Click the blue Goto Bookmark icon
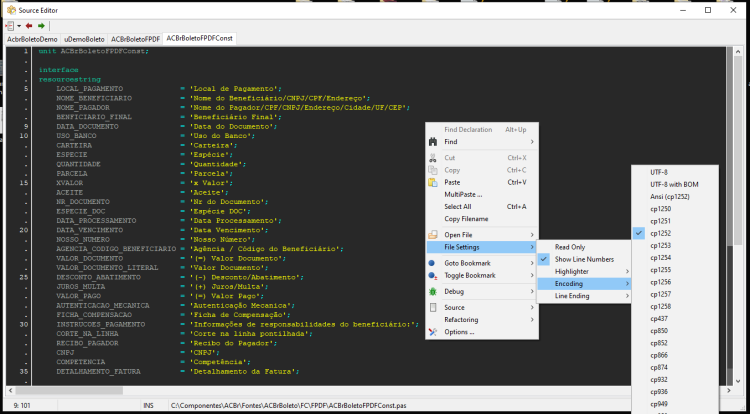 click(x=432, y=263)
